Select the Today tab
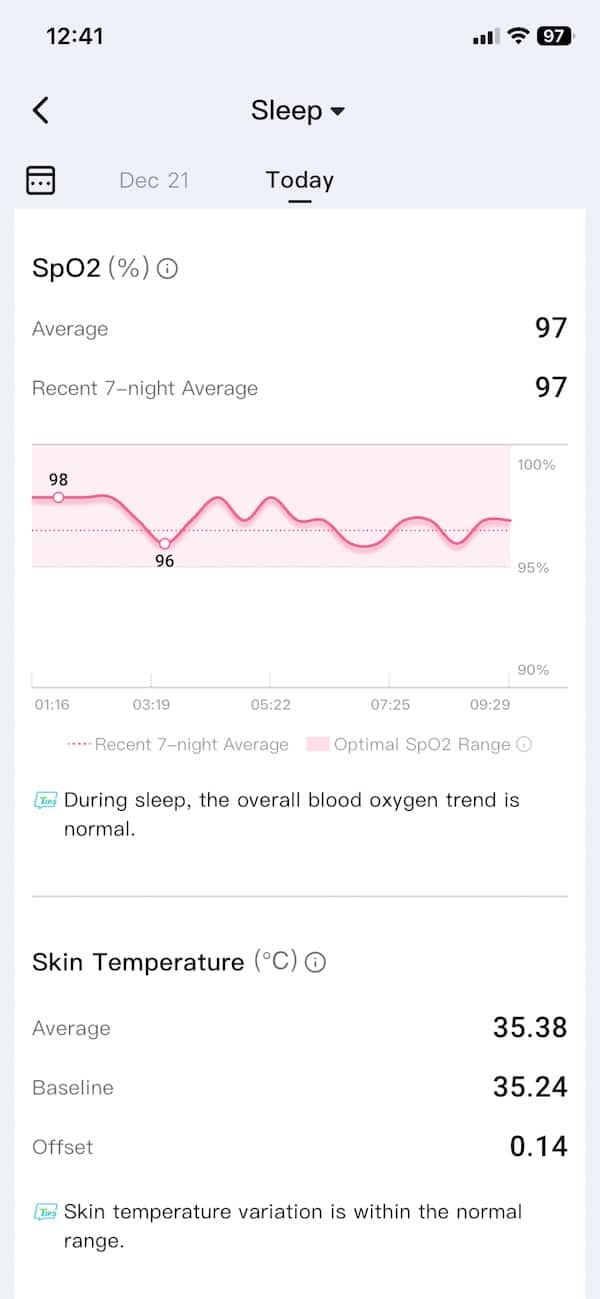 (x=299, y=180)
